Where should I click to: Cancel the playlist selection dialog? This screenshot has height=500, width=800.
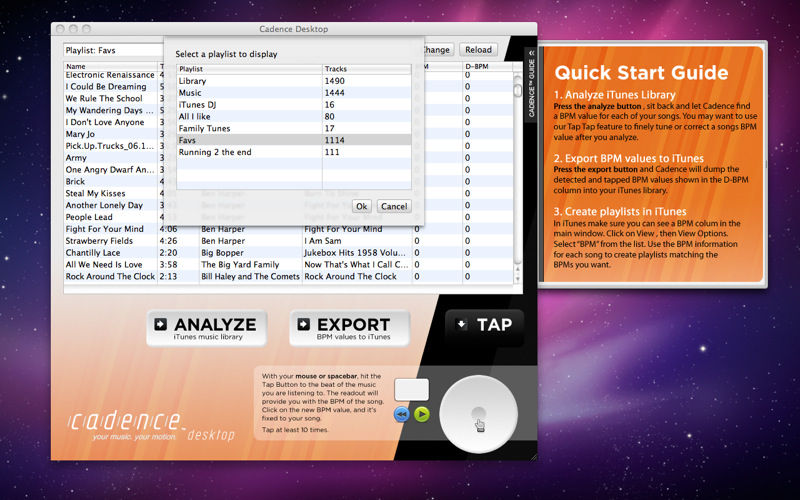click(x=394, y=206)
